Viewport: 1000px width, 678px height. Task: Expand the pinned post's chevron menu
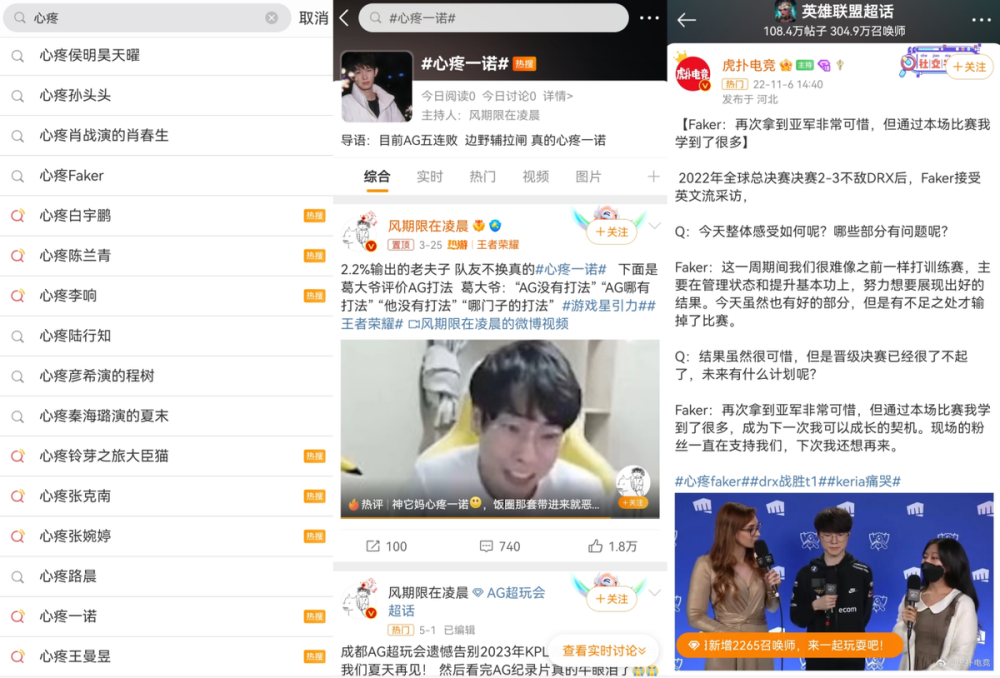(654, 226)
